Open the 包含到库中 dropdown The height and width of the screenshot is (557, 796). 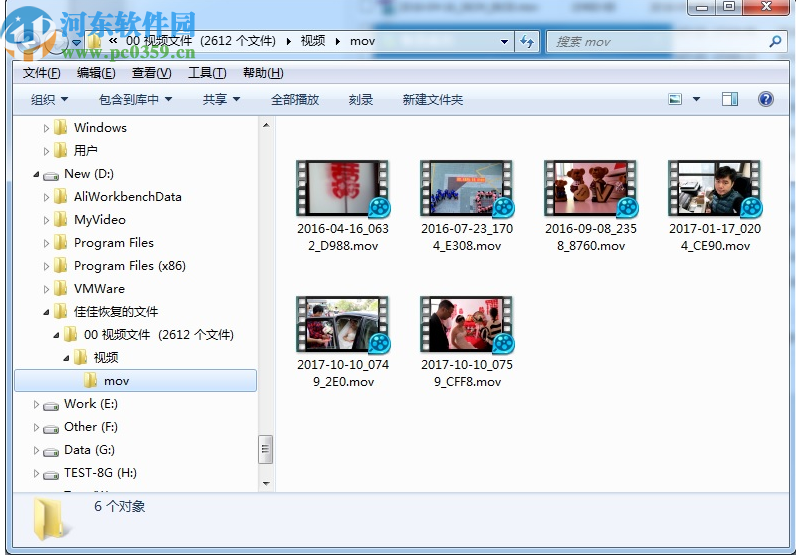click(135, 100)
